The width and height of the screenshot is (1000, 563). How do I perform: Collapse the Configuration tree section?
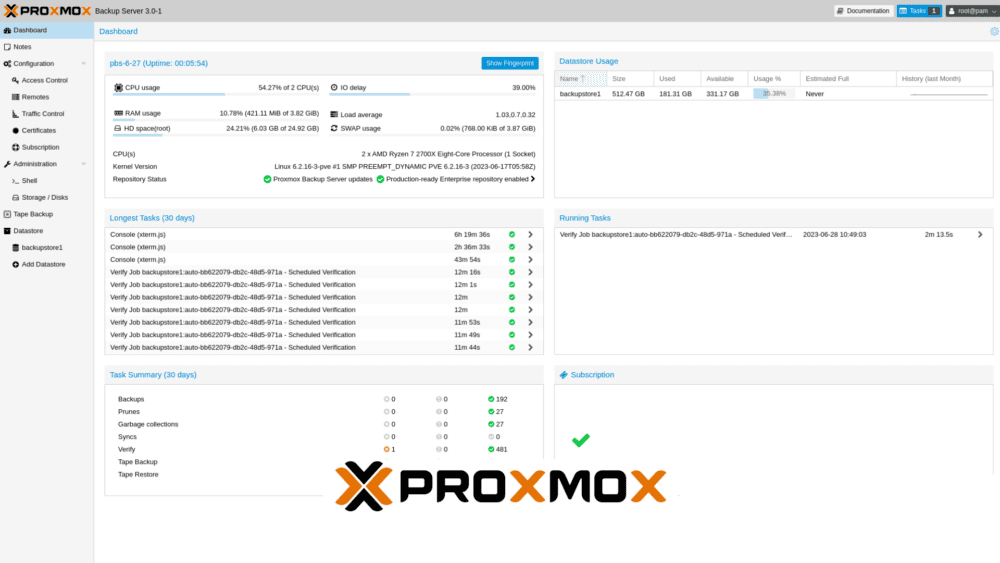point(84,64)
